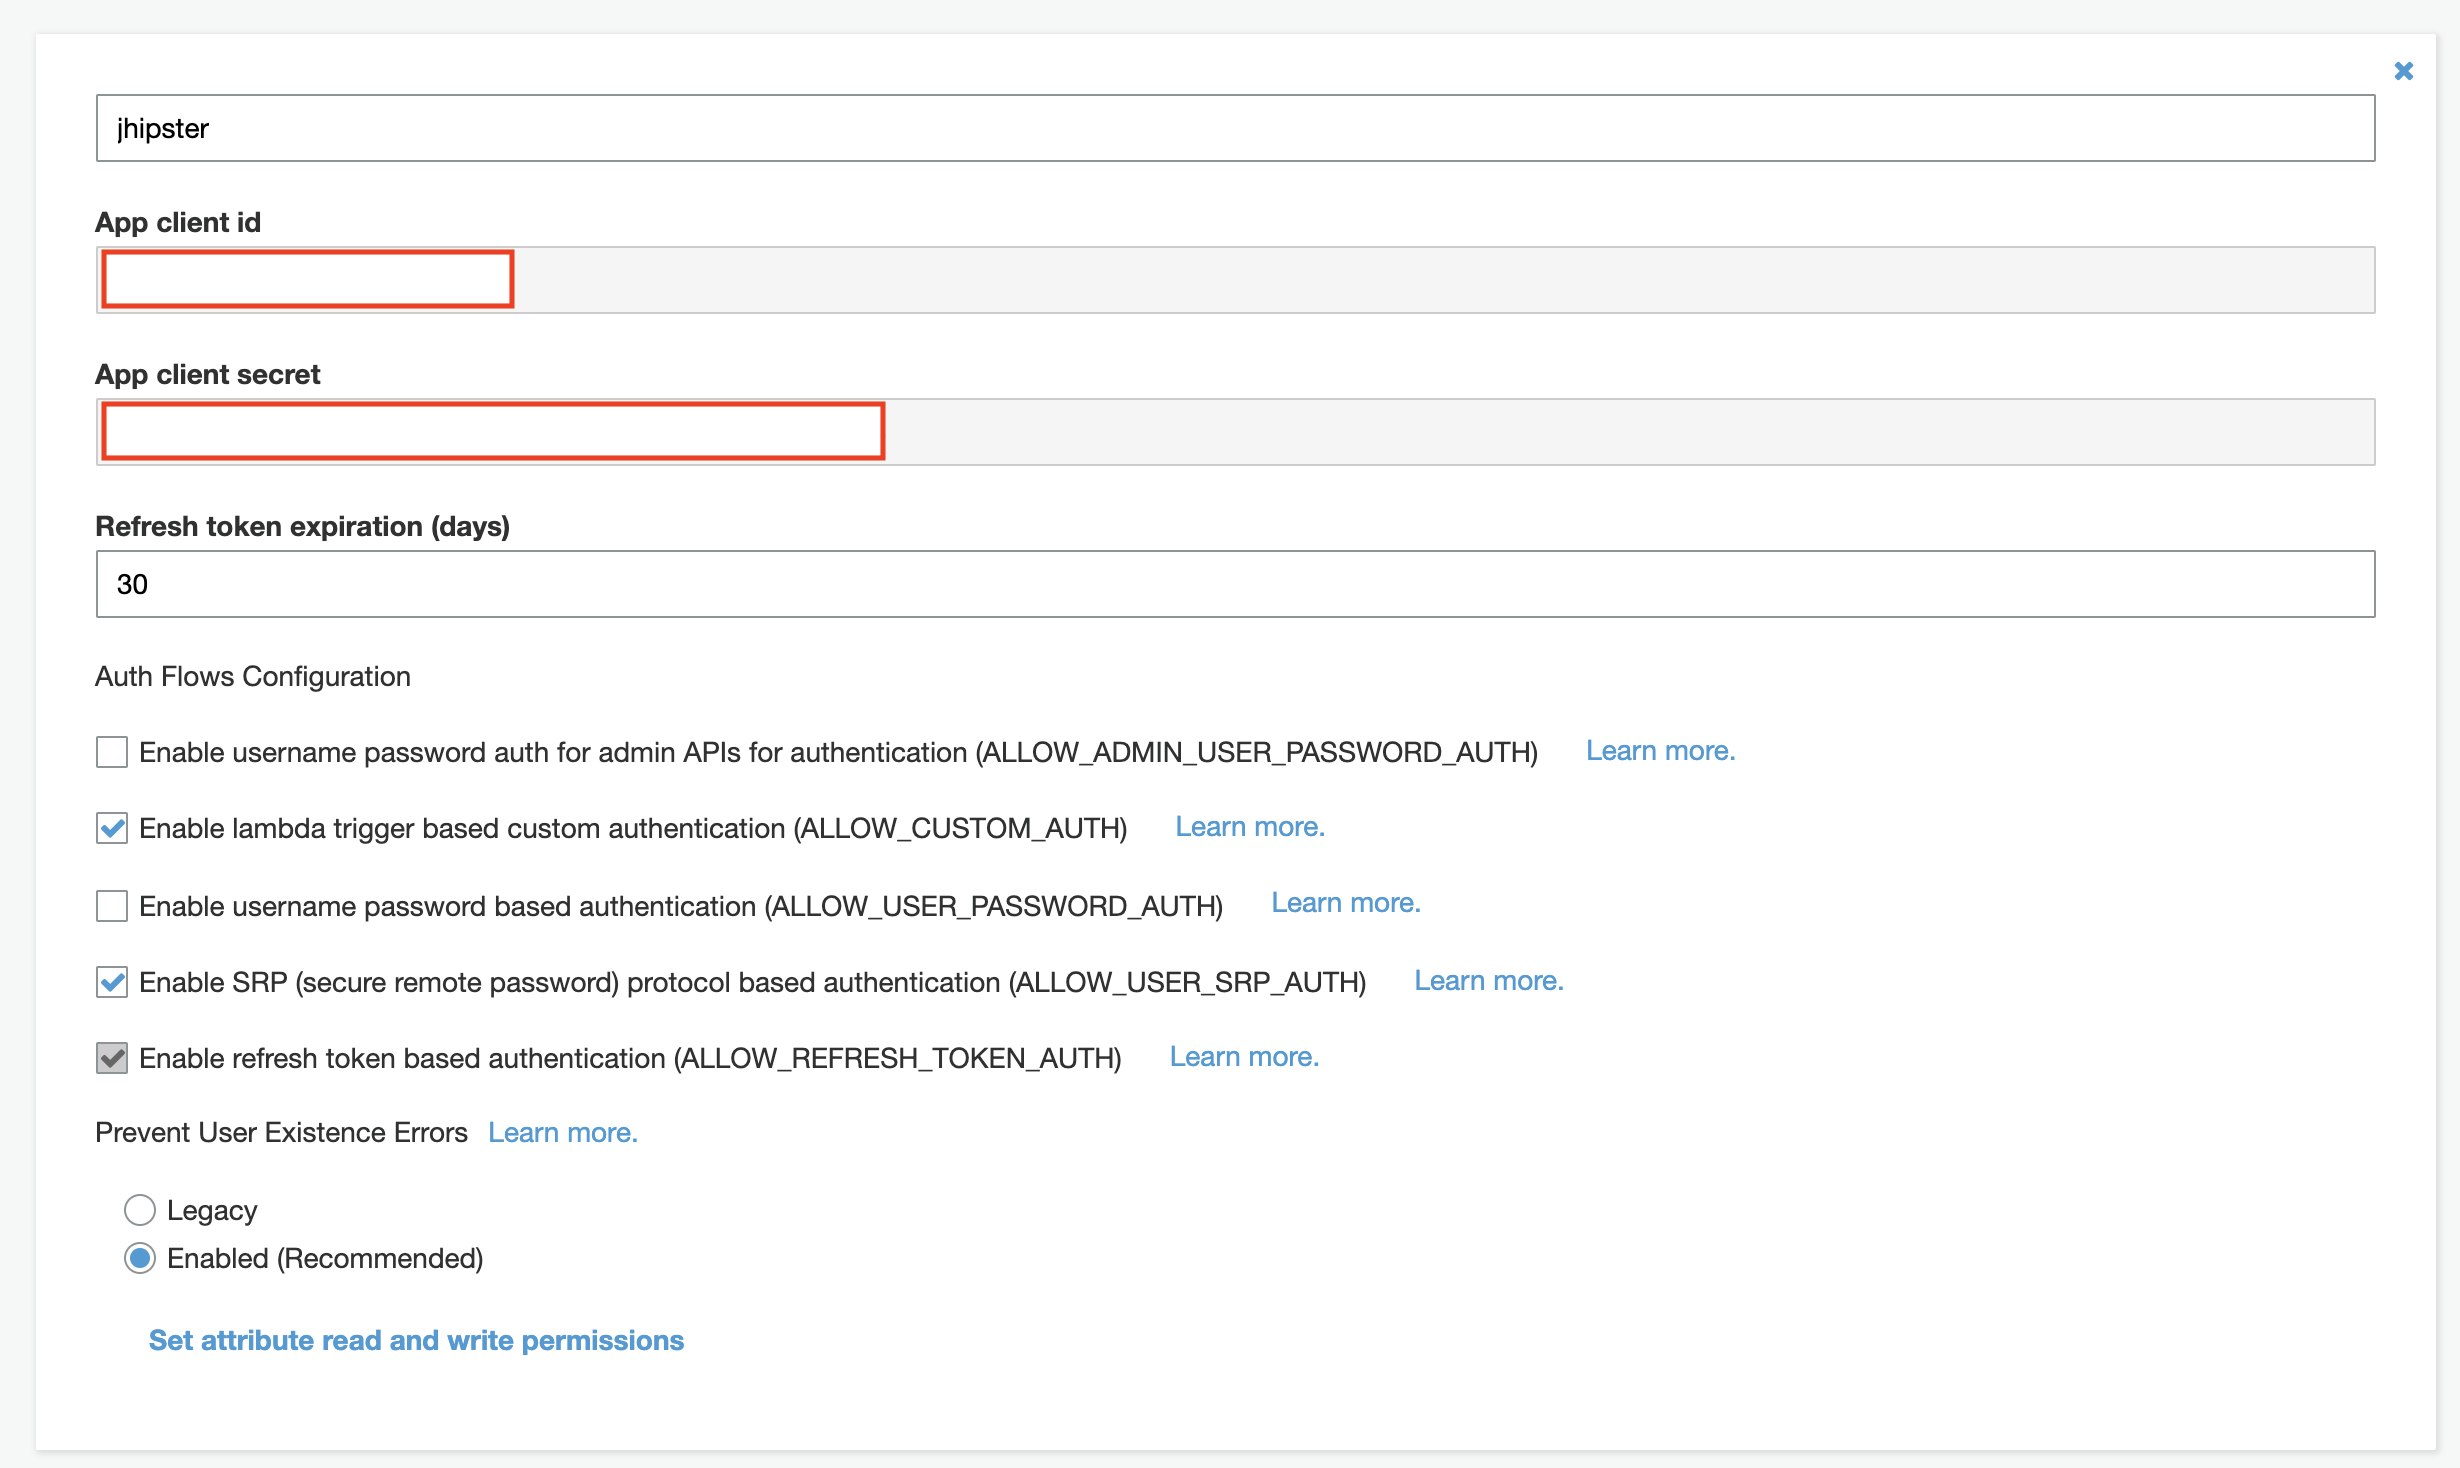Click the Refresh token expiration days field
The height and width of the screenshot is (1468, 2460).
point(1234,584)
